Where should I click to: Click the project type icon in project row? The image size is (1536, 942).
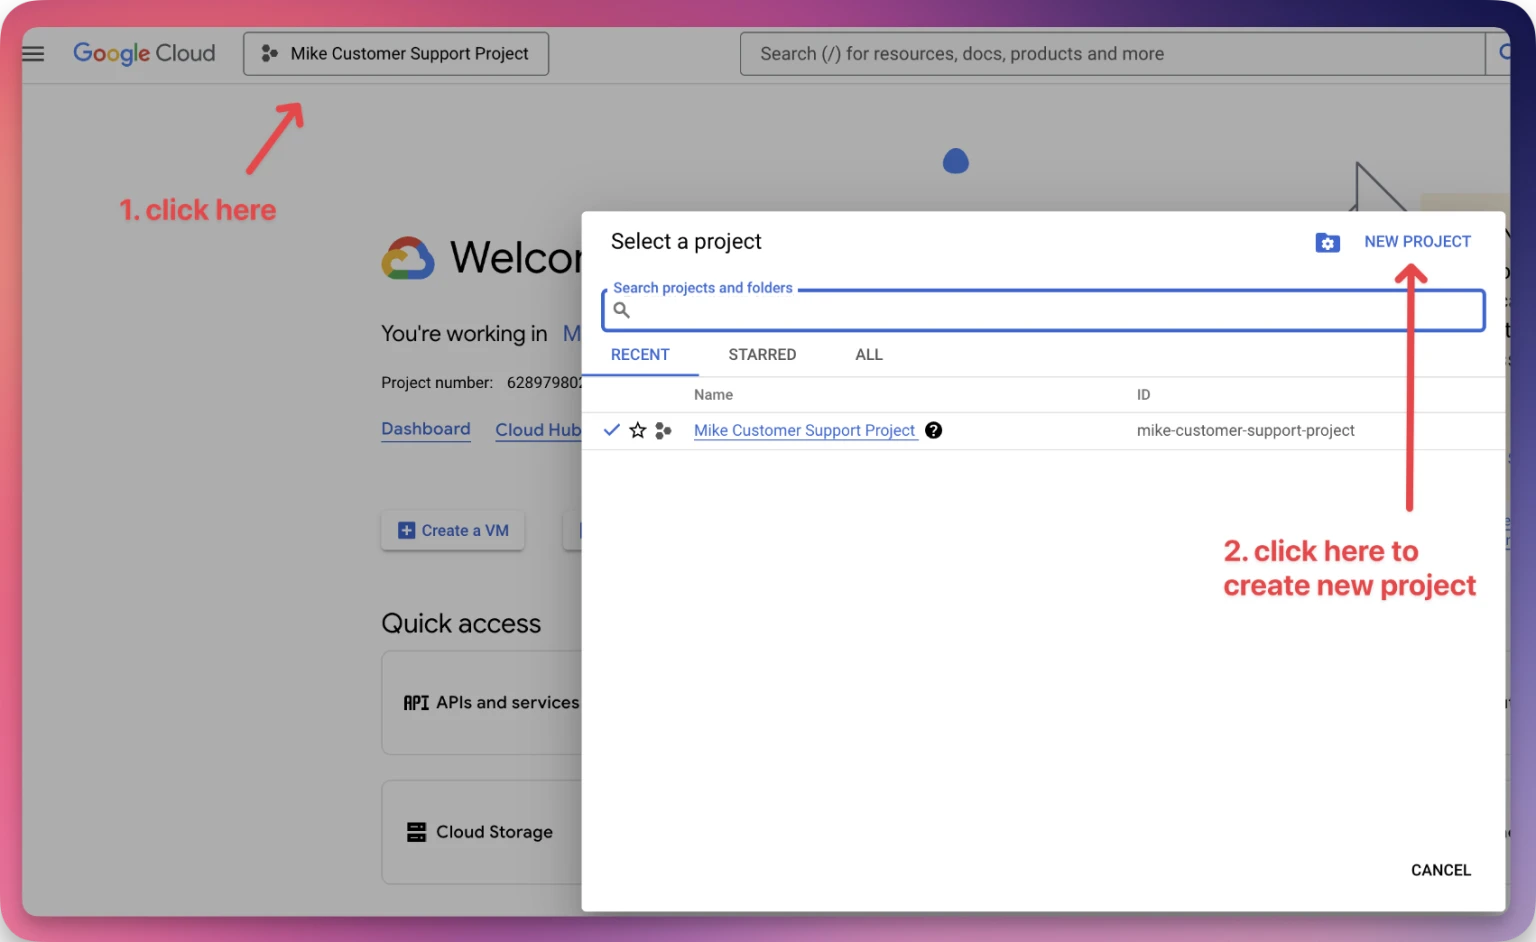point(663,431)
